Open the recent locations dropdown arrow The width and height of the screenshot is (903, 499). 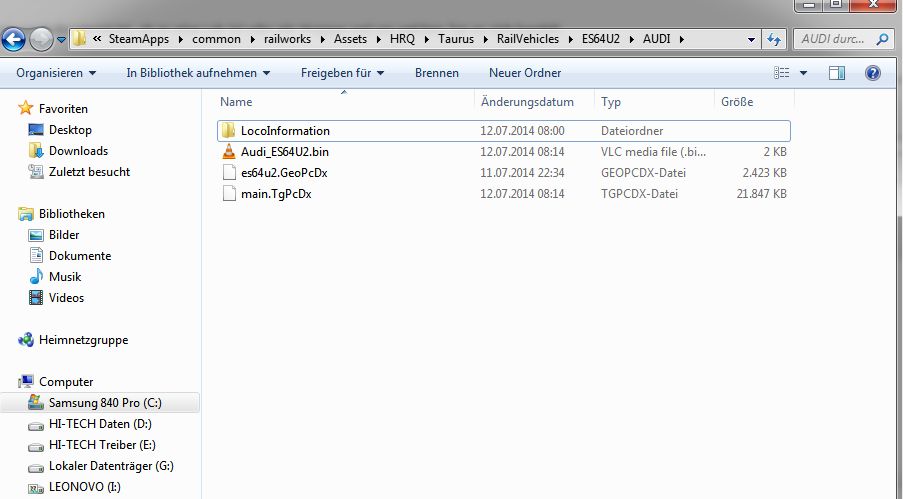pos(61,39)
